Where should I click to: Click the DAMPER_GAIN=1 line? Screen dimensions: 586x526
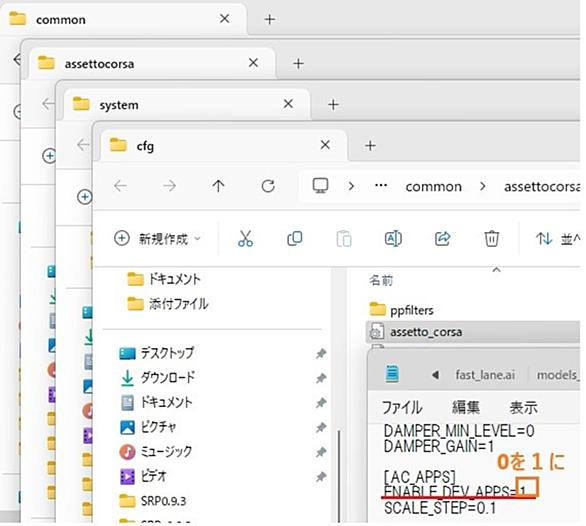(x=439, y=446)
